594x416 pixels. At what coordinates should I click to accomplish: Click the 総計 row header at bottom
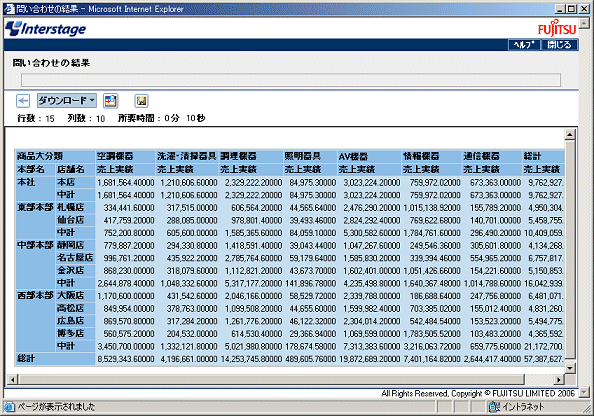click(55, 358)
